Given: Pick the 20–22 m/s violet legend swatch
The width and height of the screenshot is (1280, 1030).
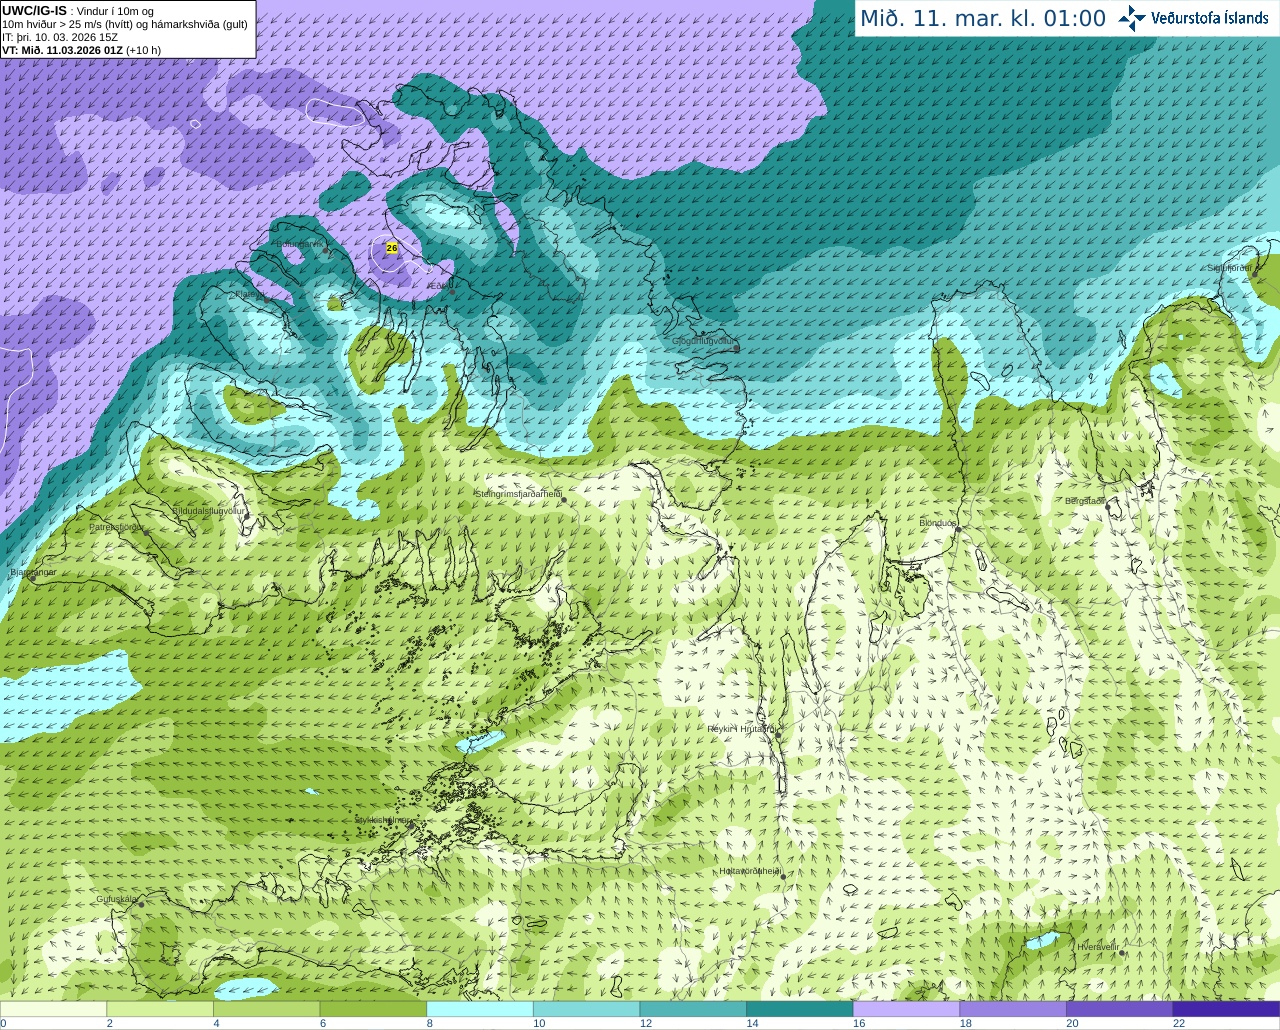Looking at the screenshot, I should coord(1120,1009).
